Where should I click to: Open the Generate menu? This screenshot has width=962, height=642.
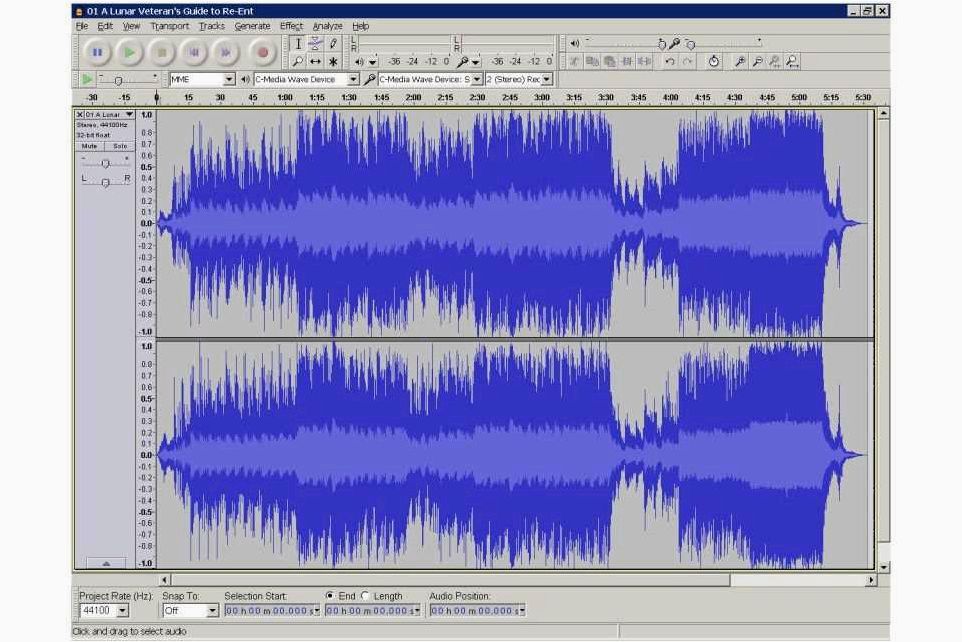click(252, 26)
